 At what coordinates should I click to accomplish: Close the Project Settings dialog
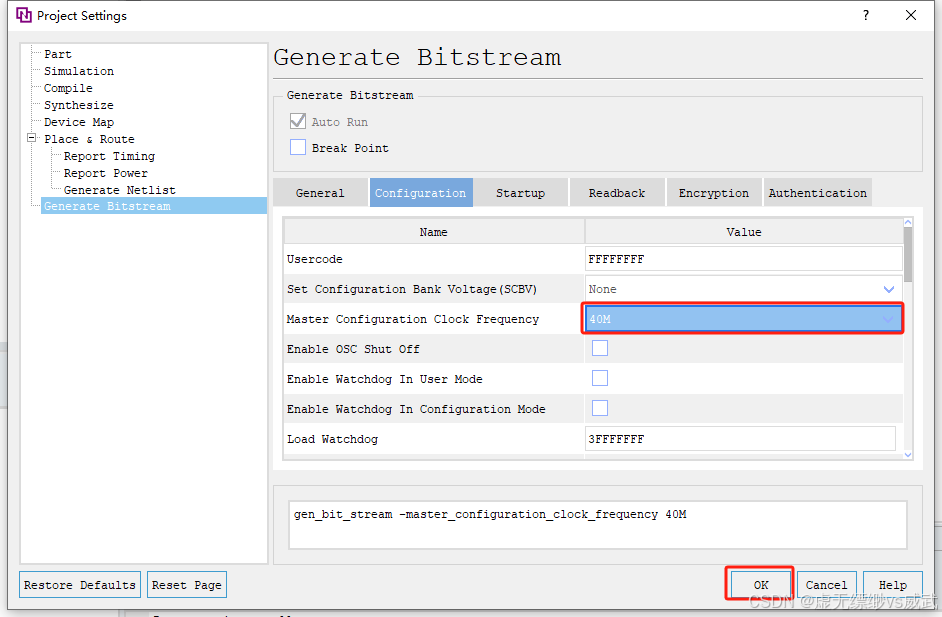(x=911, y=15)
